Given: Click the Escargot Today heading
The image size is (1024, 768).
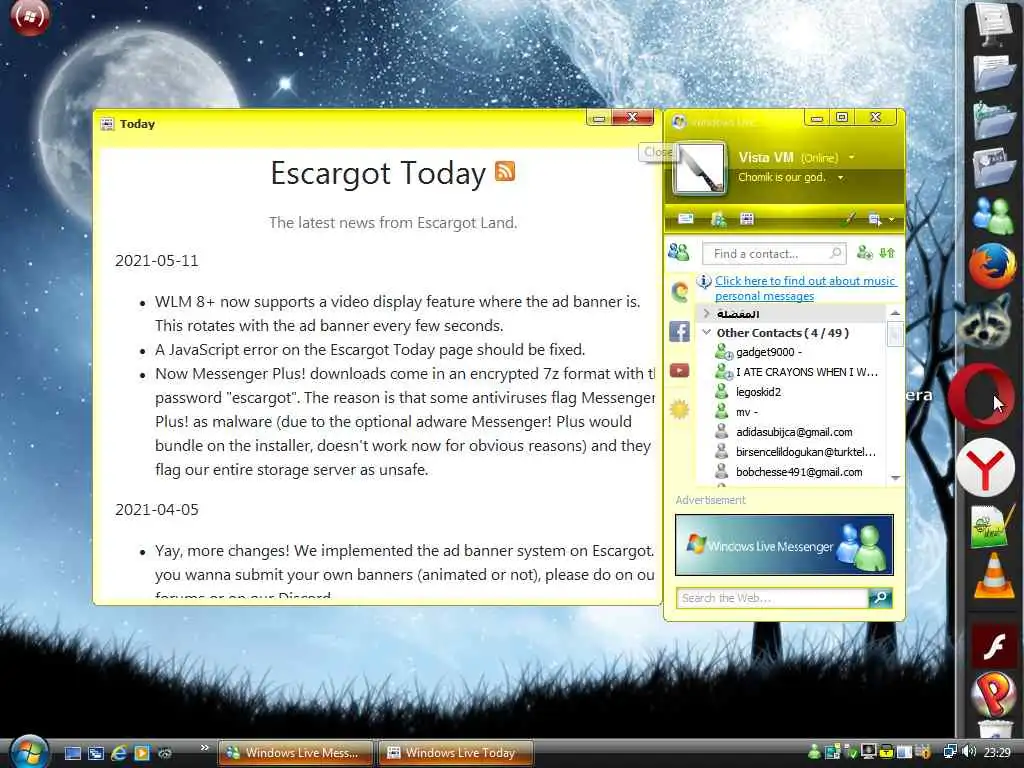Looking at the screenshot, I should pyautogui.click(x=378, y=174).
